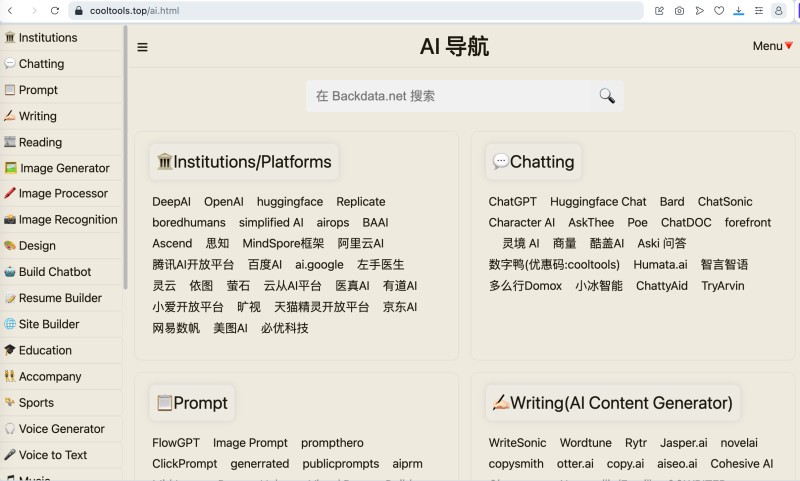Open the Writing(AI Content Generator) heading
The height and width of the screenshot is (481, 800).
[x=612, y=403]
